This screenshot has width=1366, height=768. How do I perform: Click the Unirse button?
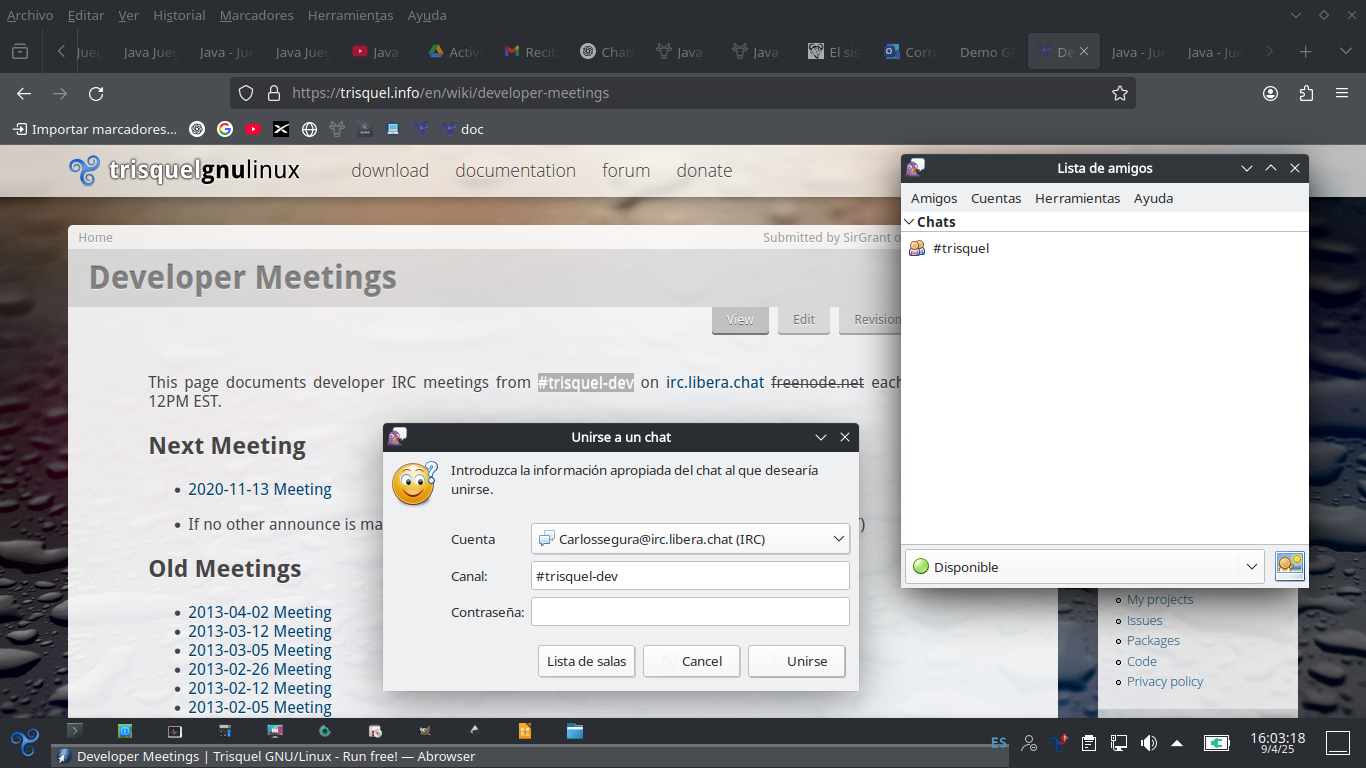point(796,661)
